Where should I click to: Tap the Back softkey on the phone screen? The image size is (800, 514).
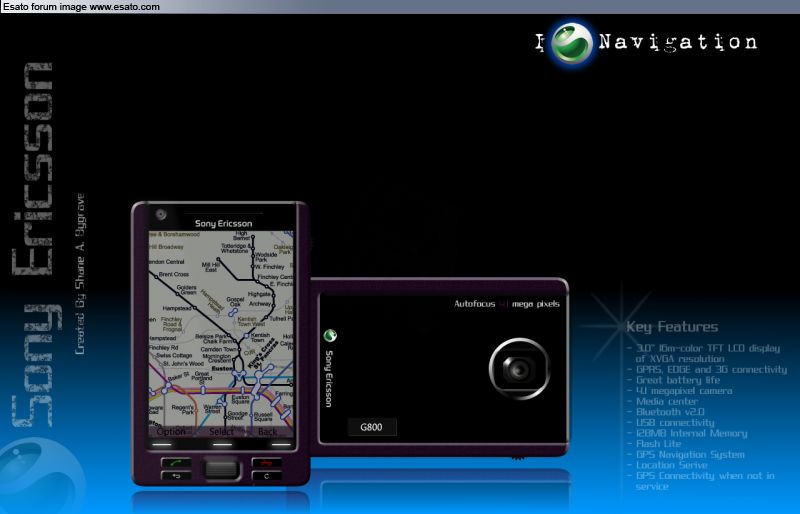coord(267,432)
